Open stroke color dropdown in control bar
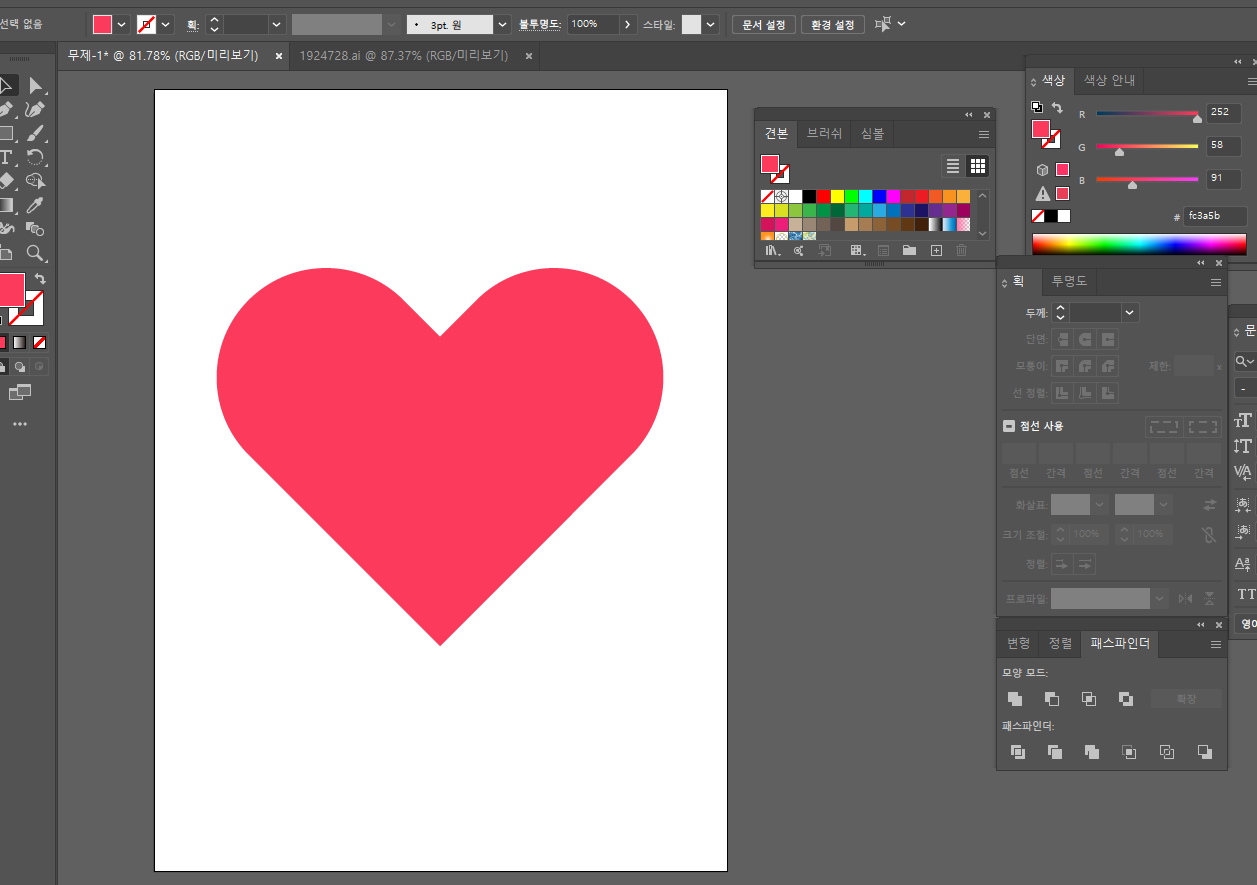 coord(166,24)
